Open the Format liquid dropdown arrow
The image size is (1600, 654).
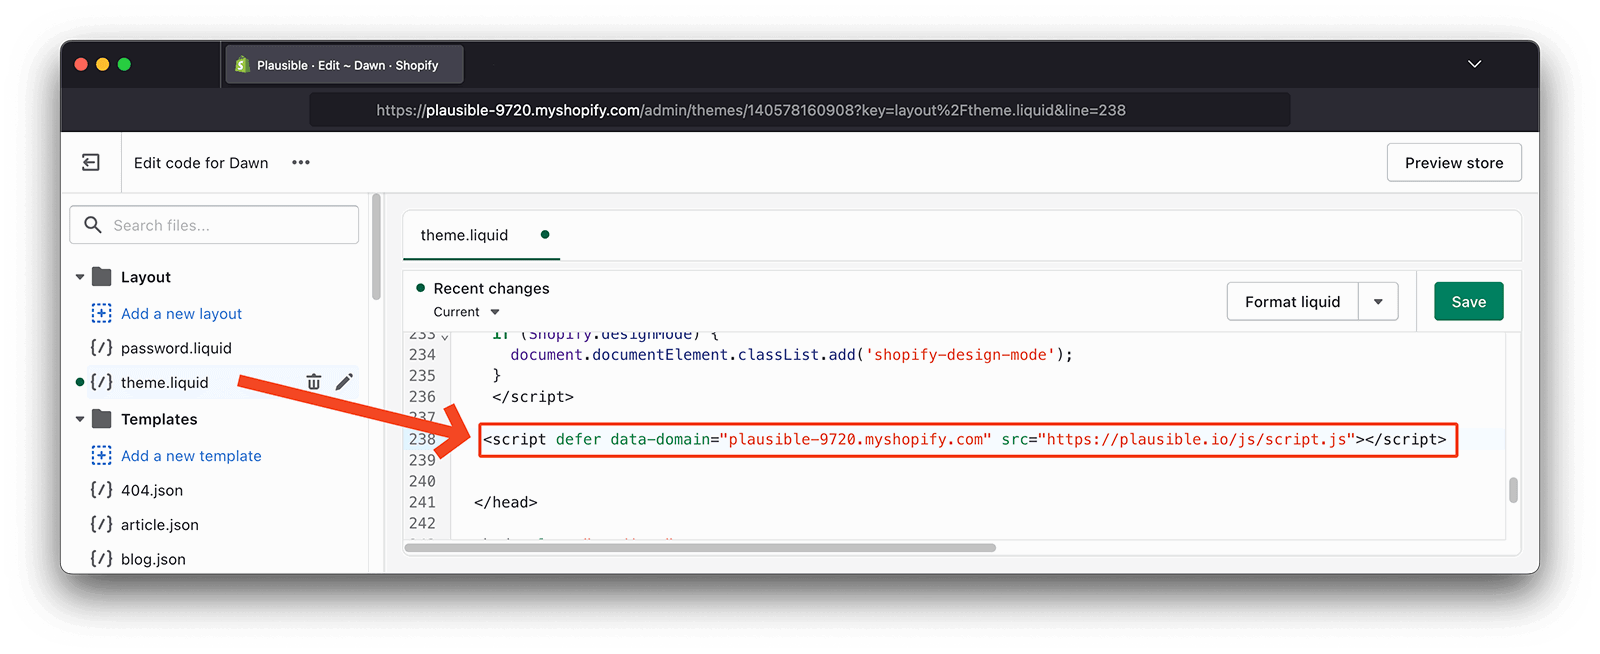(1378, 302)
